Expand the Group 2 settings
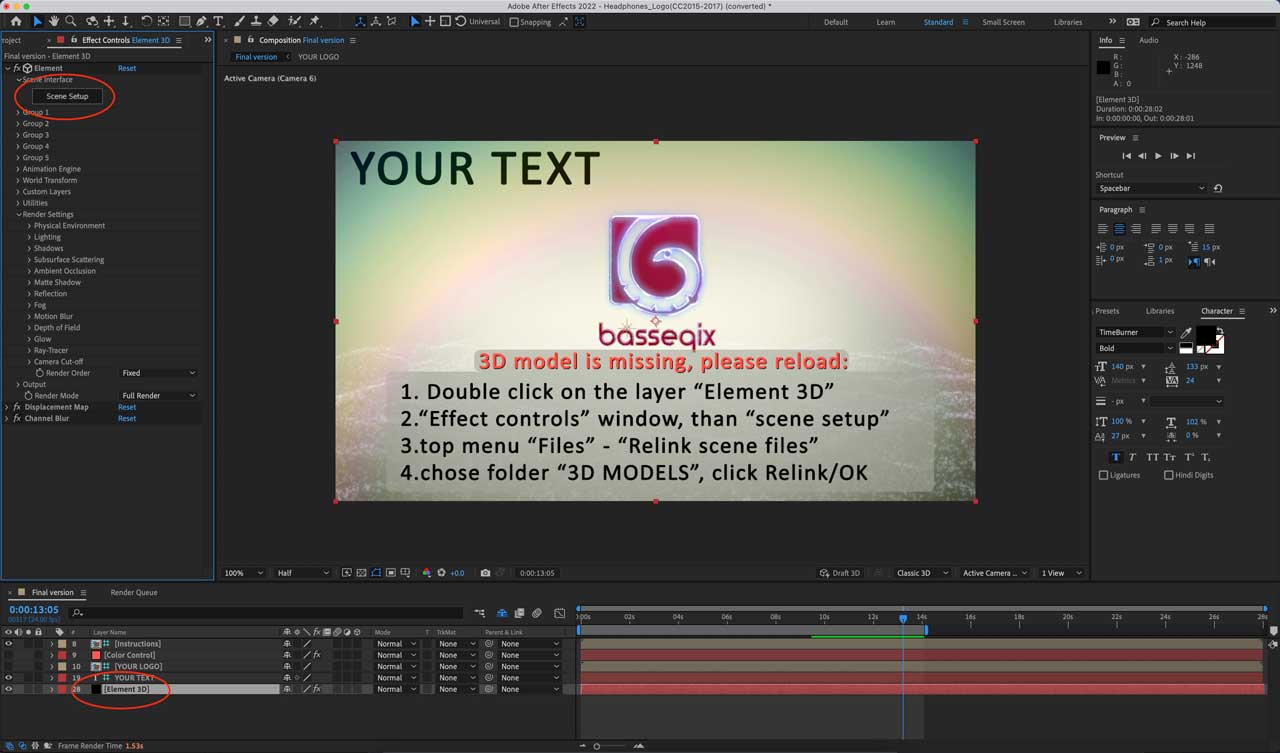 19,124
